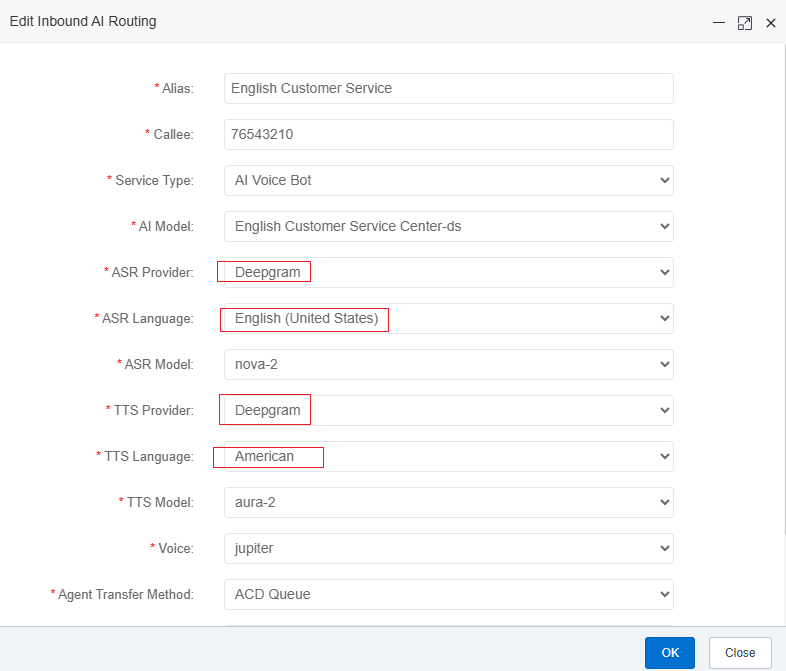Screen dimensions: 786x671
Task: Expand the ASR Provider dropdown
Action: (449, 273)
